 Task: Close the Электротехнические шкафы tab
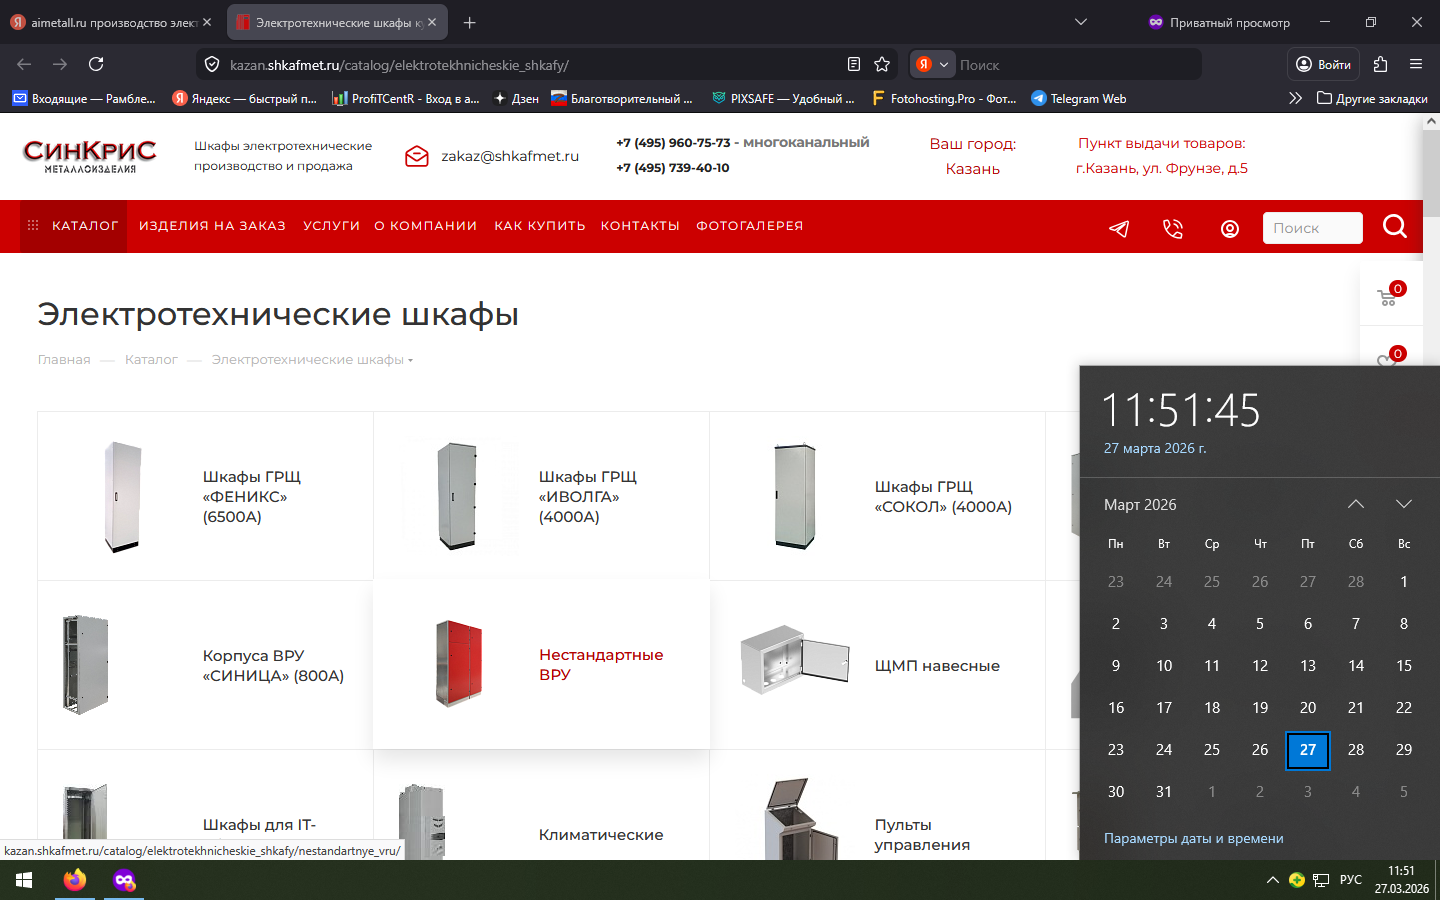[432, 22]
